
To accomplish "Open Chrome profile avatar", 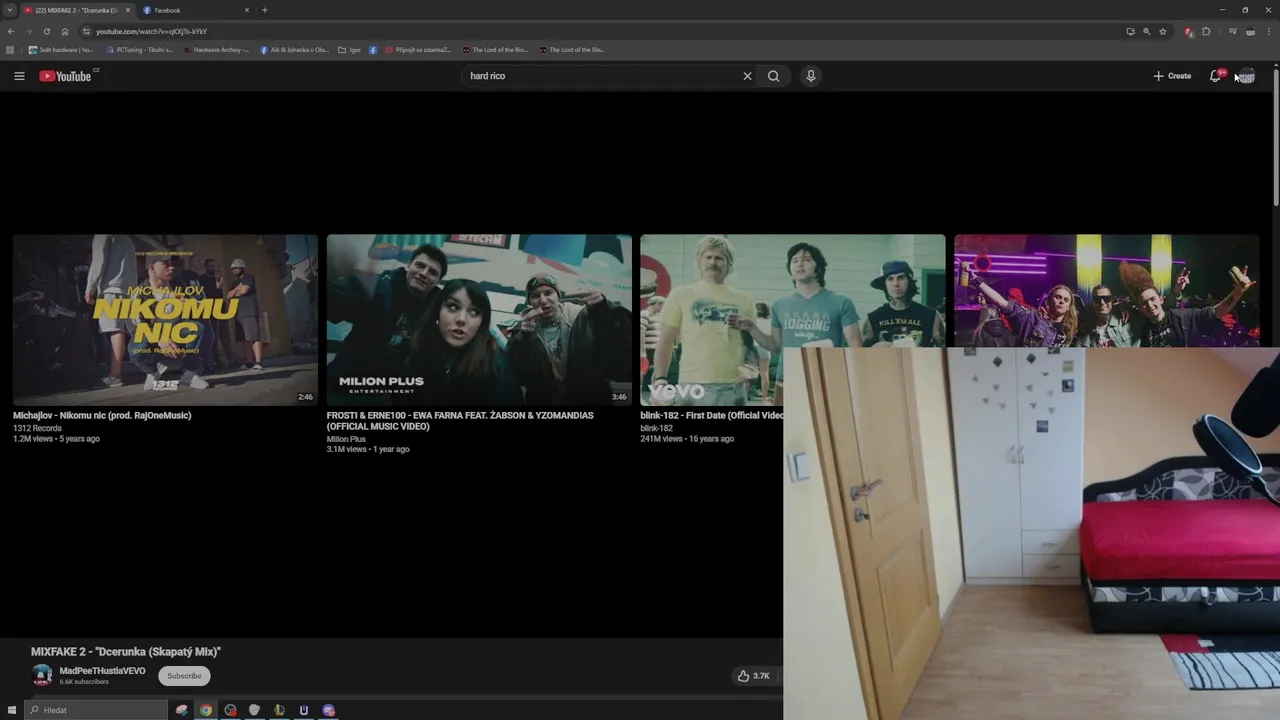I will coord(1250,31).
